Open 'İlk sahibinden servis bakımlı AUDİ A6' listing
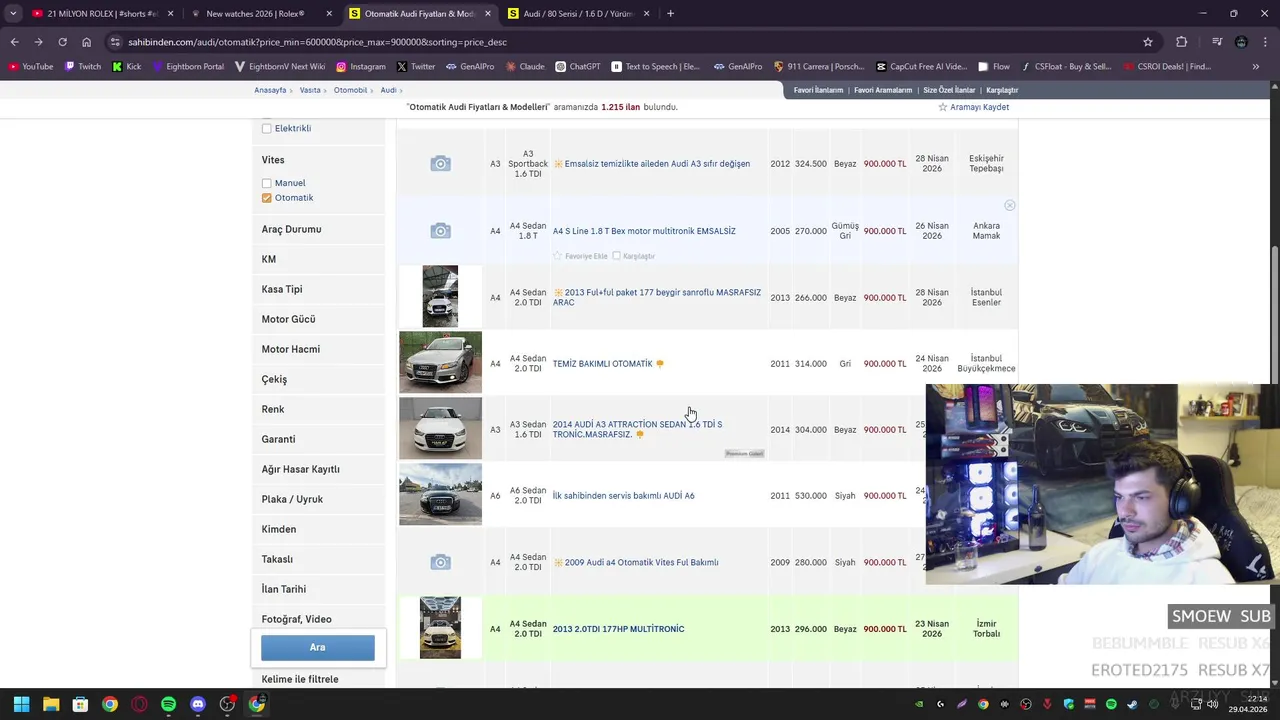The width and height of the screenshot is (1280, 720). coord(623,496)
